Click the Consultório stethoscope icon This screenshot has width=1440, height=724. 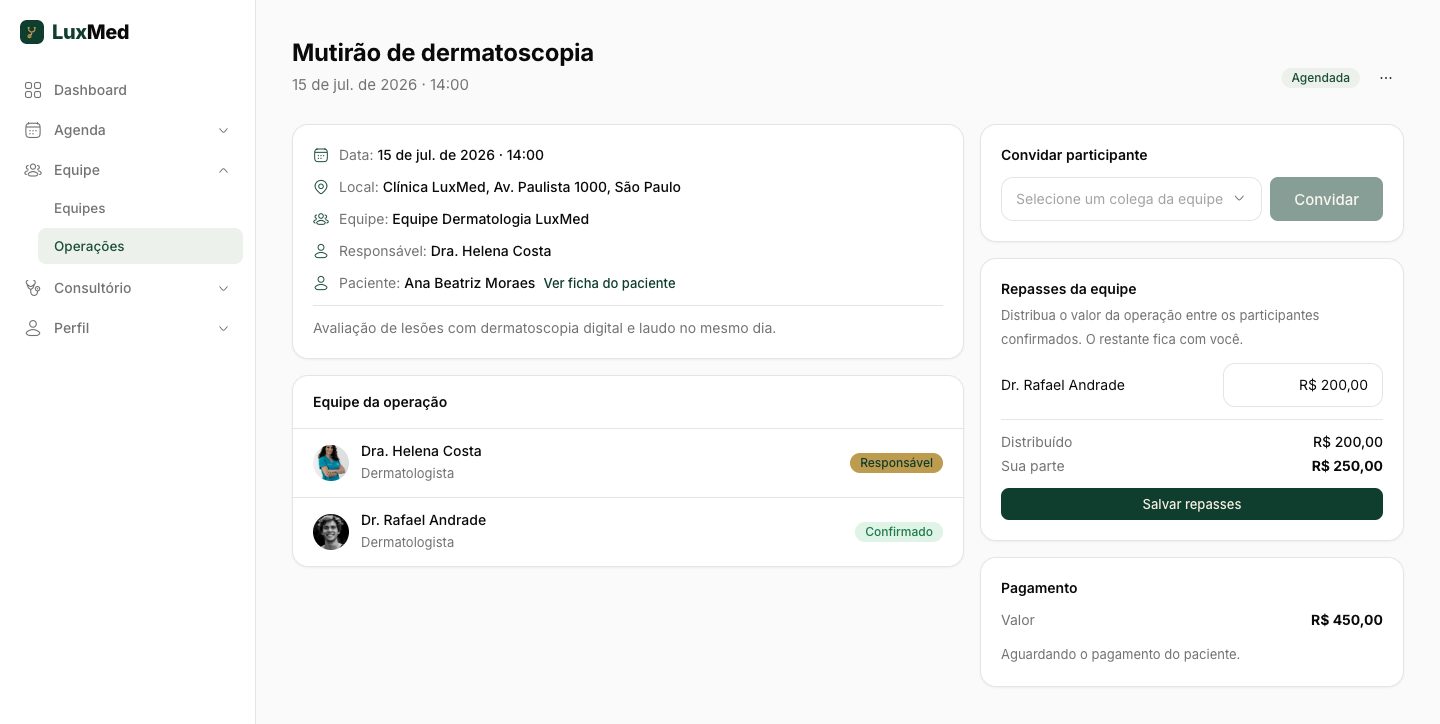[x=33, y=288]
